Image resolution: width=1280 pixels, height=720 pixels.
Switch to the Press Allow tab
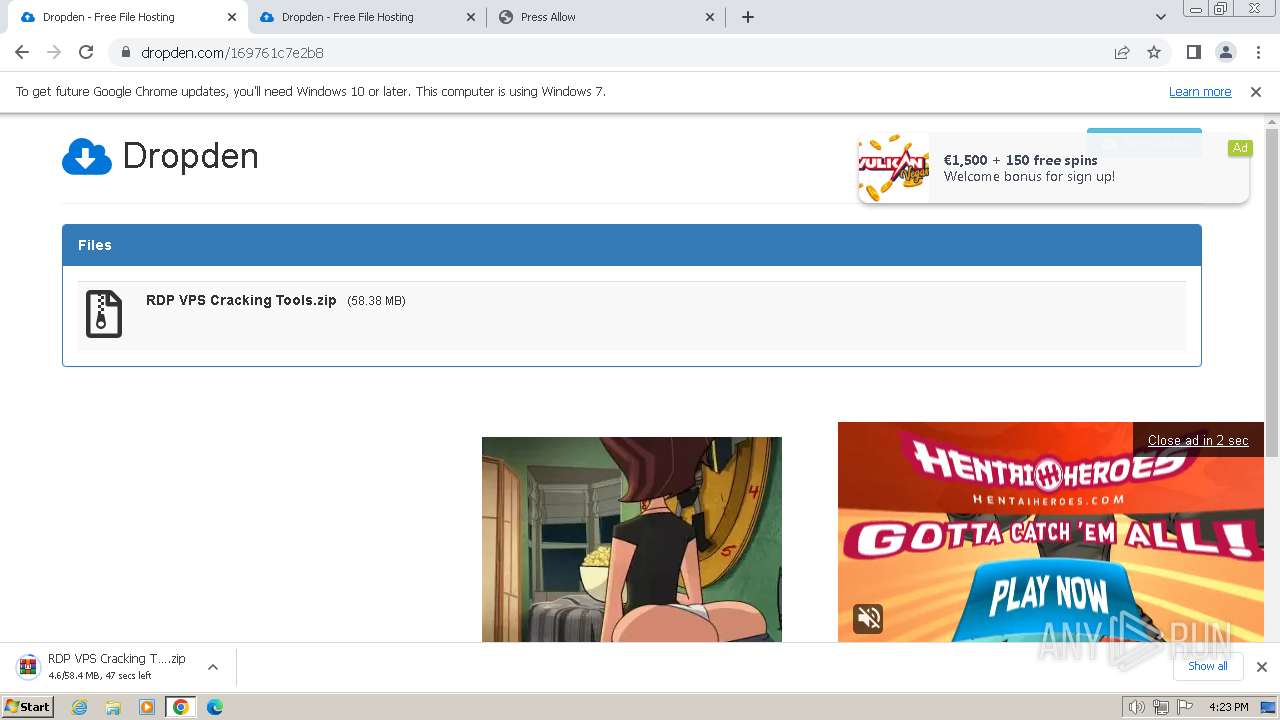click(x=606, y=17)
